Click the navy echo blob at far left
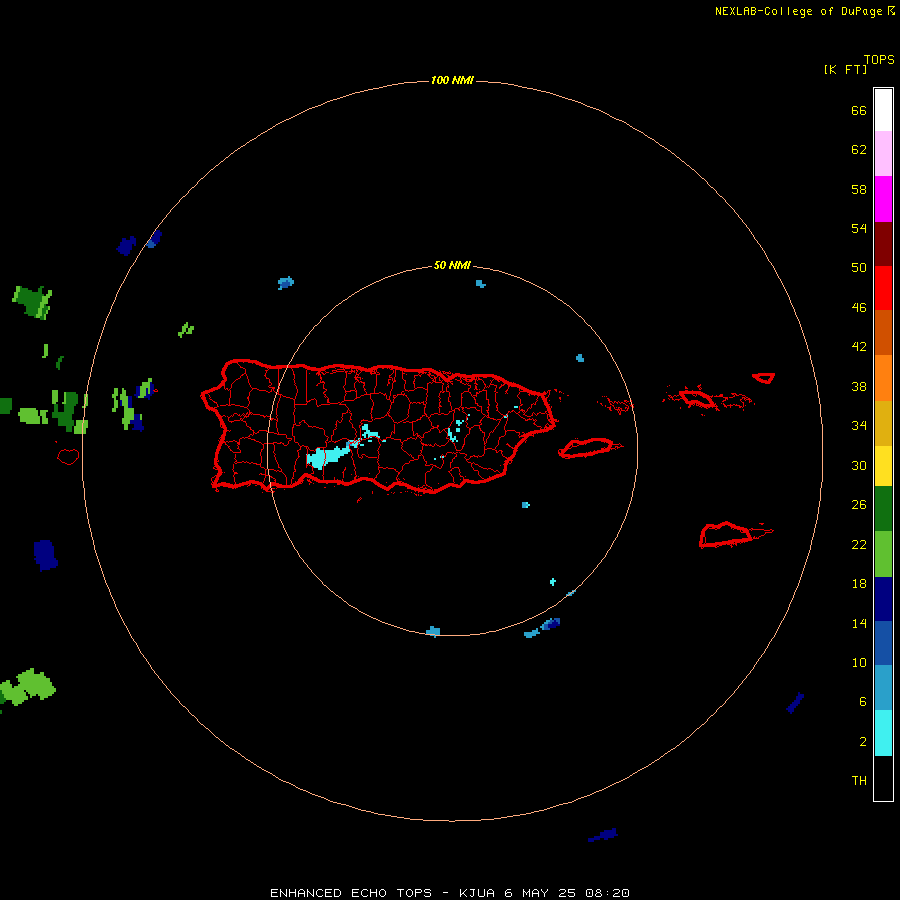This screenshot has height=900, width=900. tap(45, 555)
